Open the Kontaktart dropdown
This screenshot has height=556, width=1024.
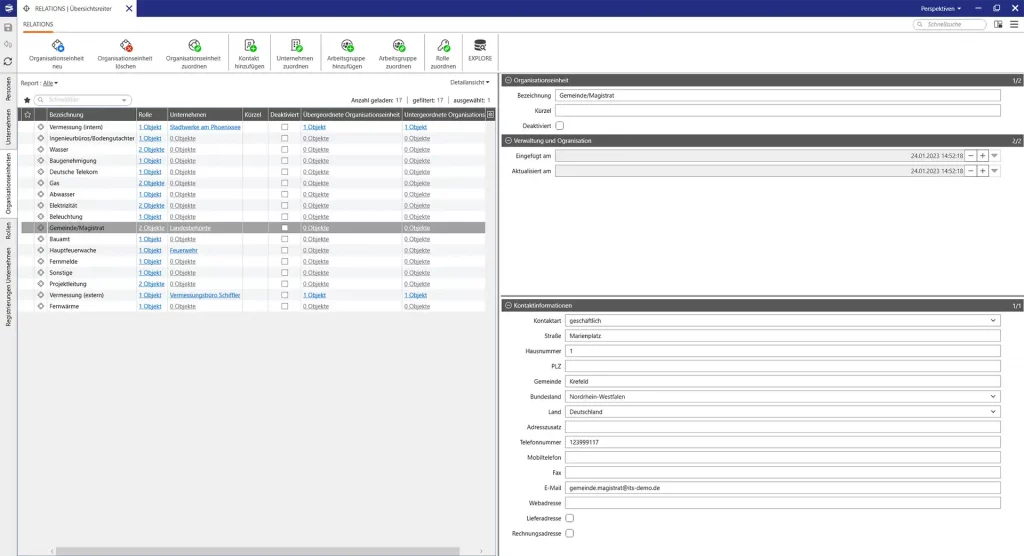993,320
